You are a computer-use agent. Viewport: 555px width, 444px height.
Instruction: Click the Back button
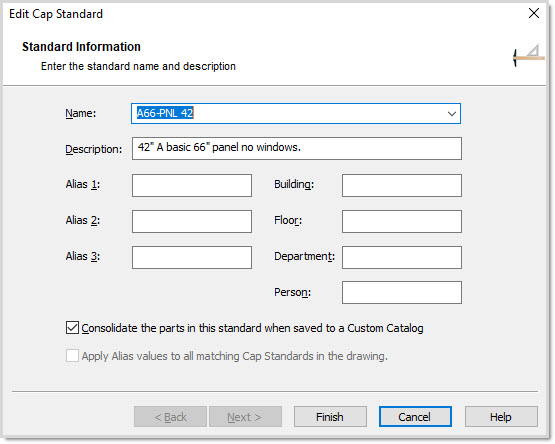(x=170, y=417)
